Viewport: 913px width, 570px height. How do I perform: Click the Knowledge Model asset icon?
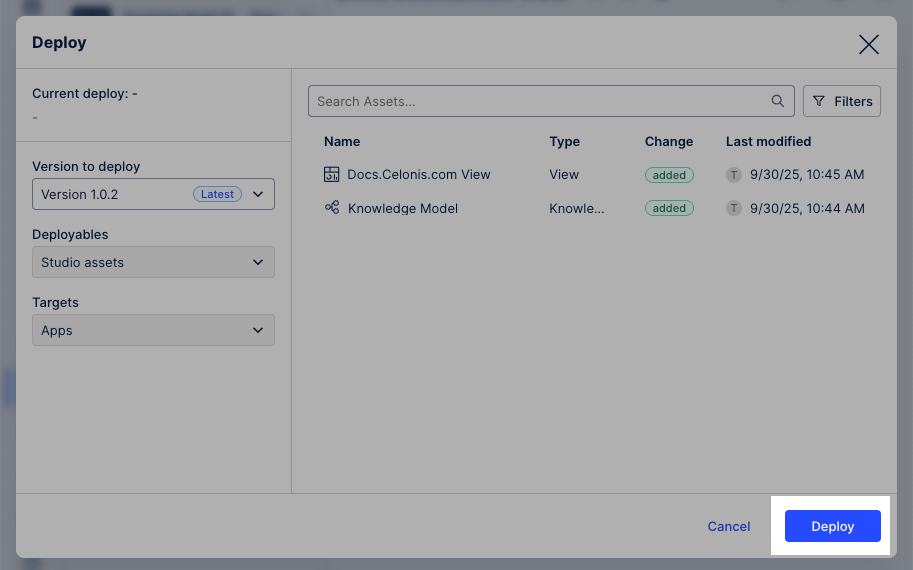click(x=332, y=208)
